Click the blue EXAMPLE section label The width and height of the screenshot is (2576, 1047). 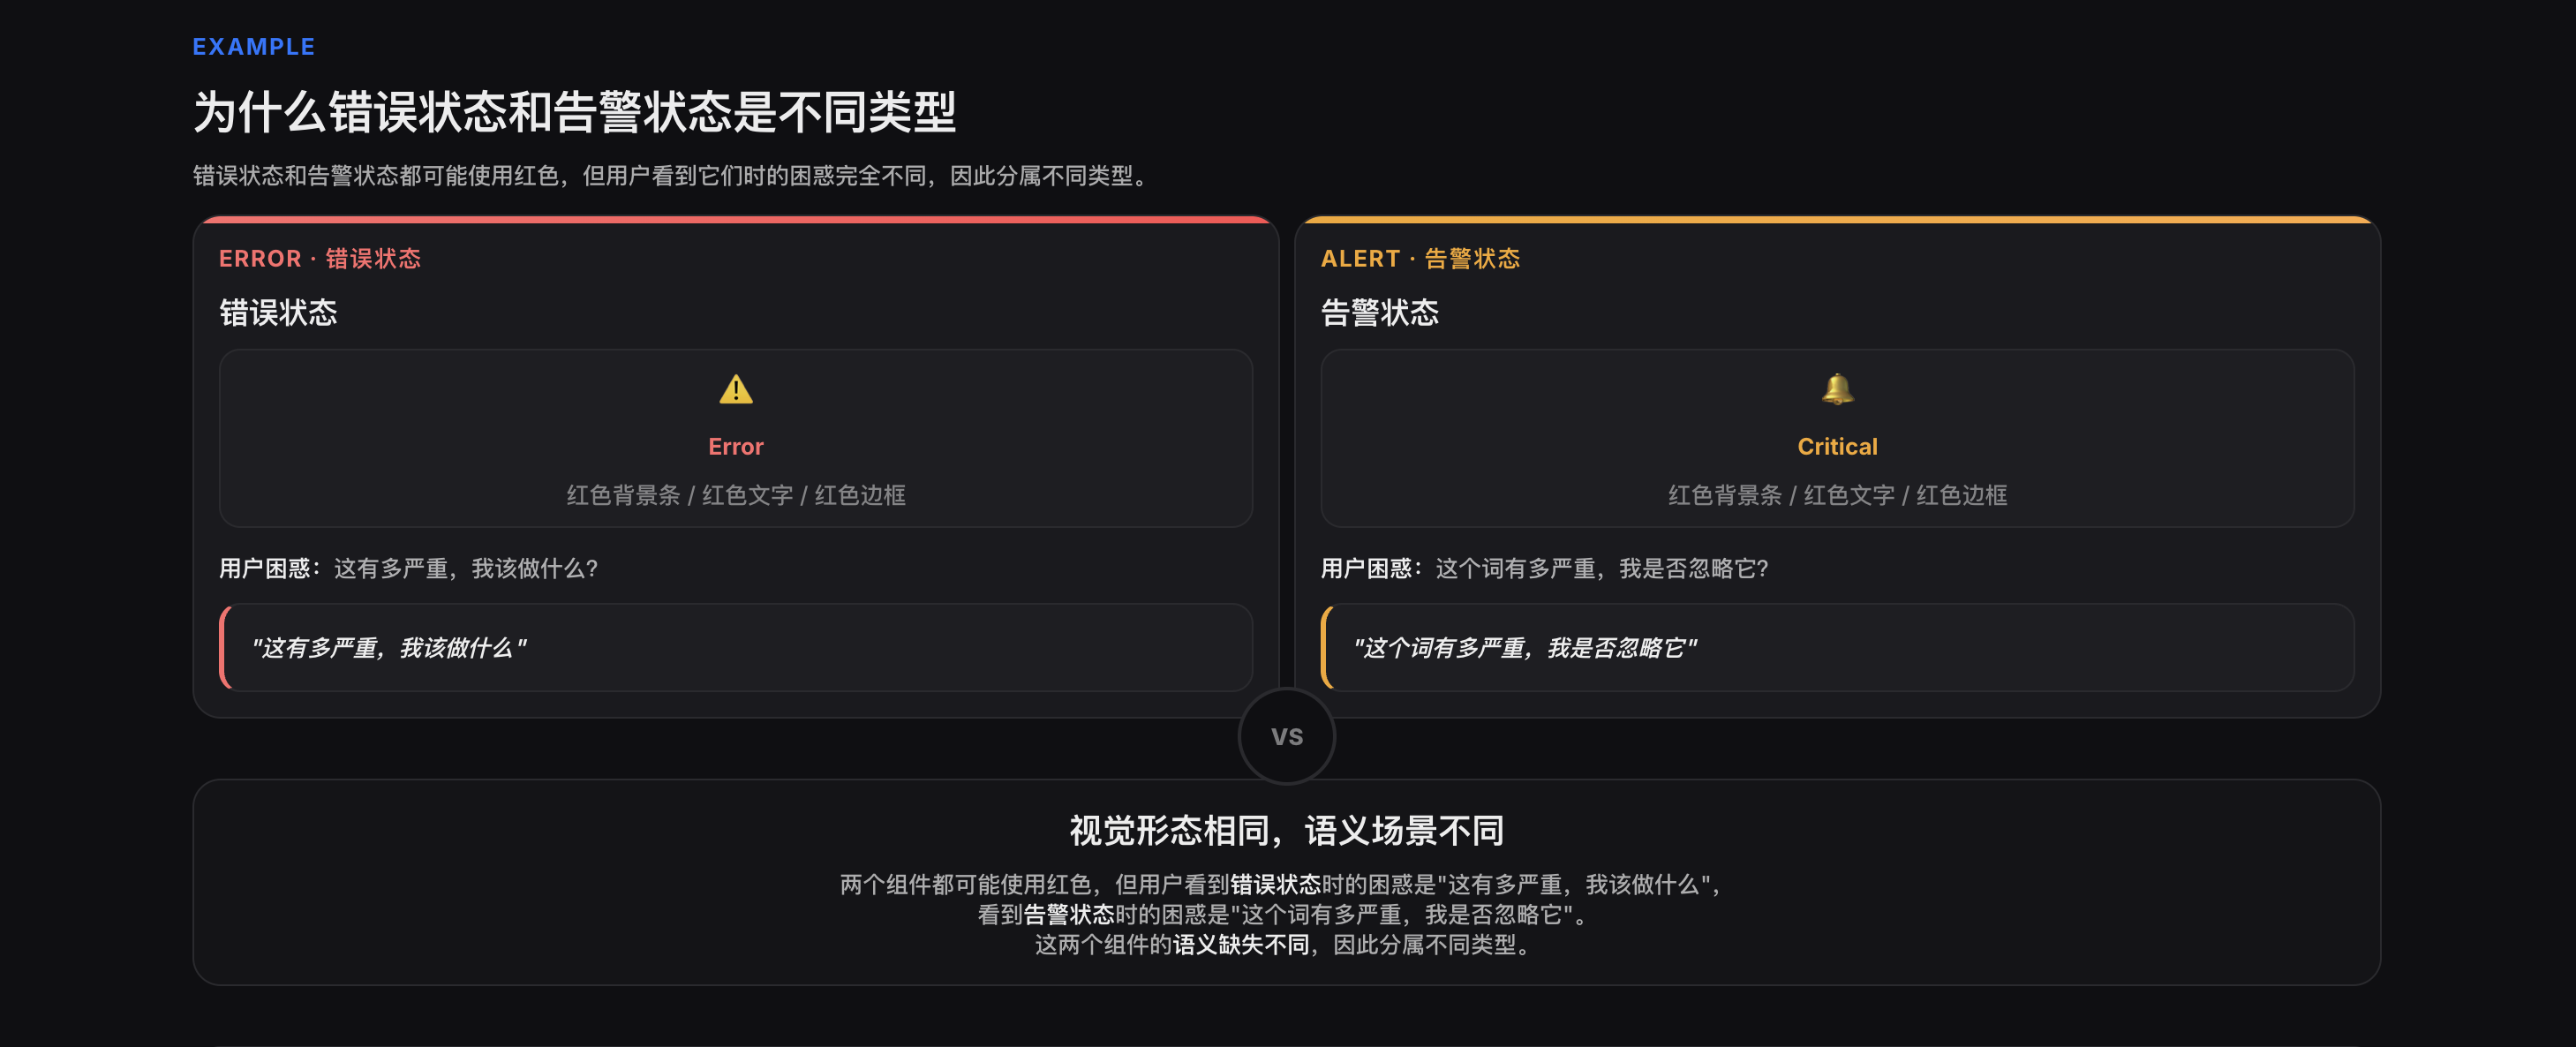point(254,47)
